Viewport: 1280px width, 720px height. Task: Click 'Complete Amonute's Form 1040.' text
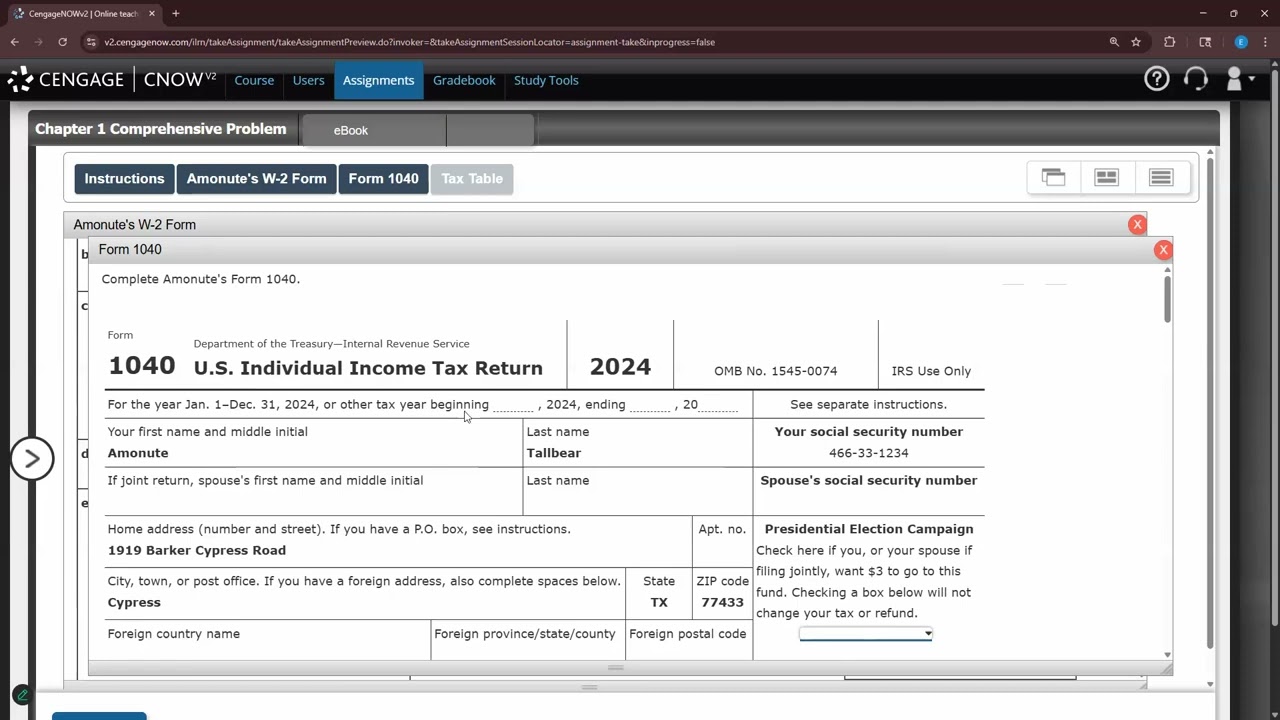click(201, 279)
